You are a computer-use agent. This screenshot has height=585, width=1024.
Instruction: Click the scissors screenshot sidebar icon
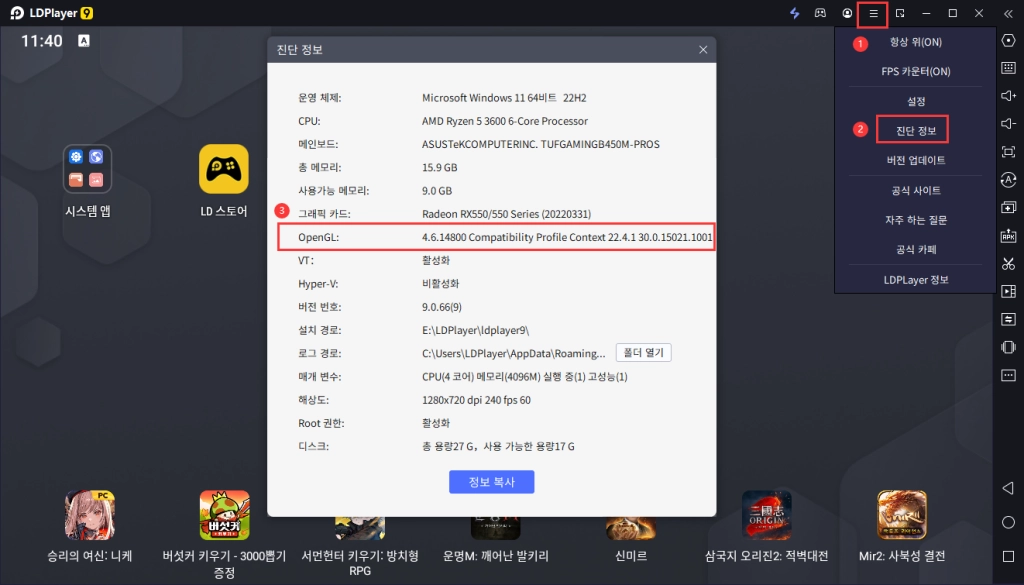(1008, 263)
